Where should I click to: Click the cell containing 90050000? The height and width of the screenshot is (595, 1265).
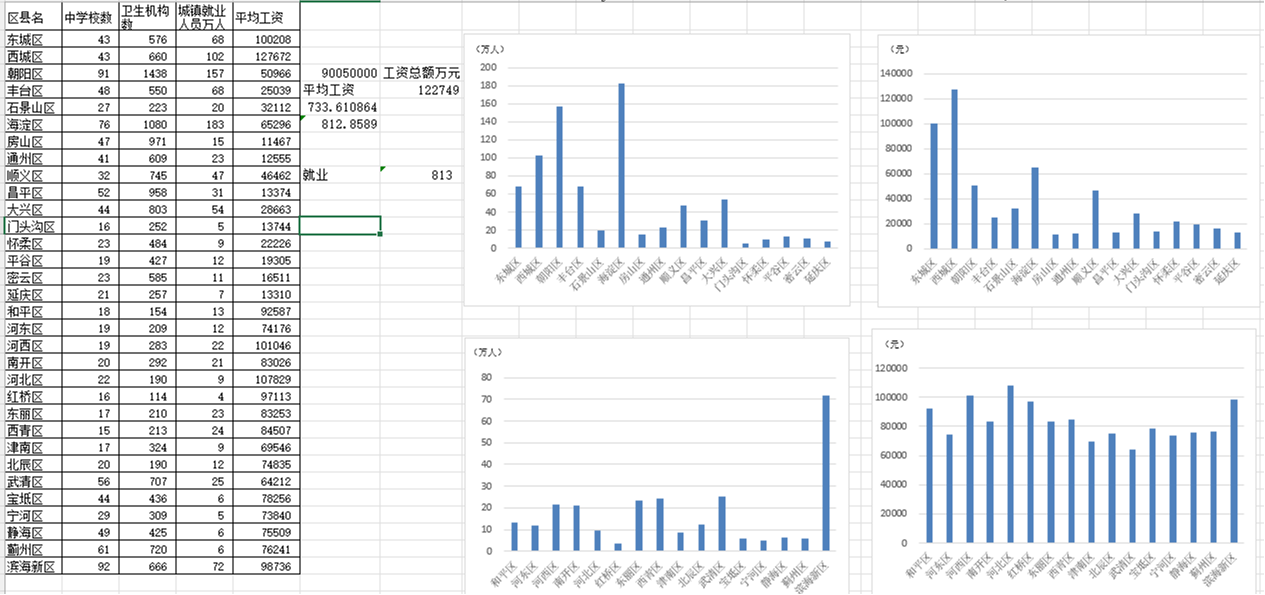[x=340, y=74]
